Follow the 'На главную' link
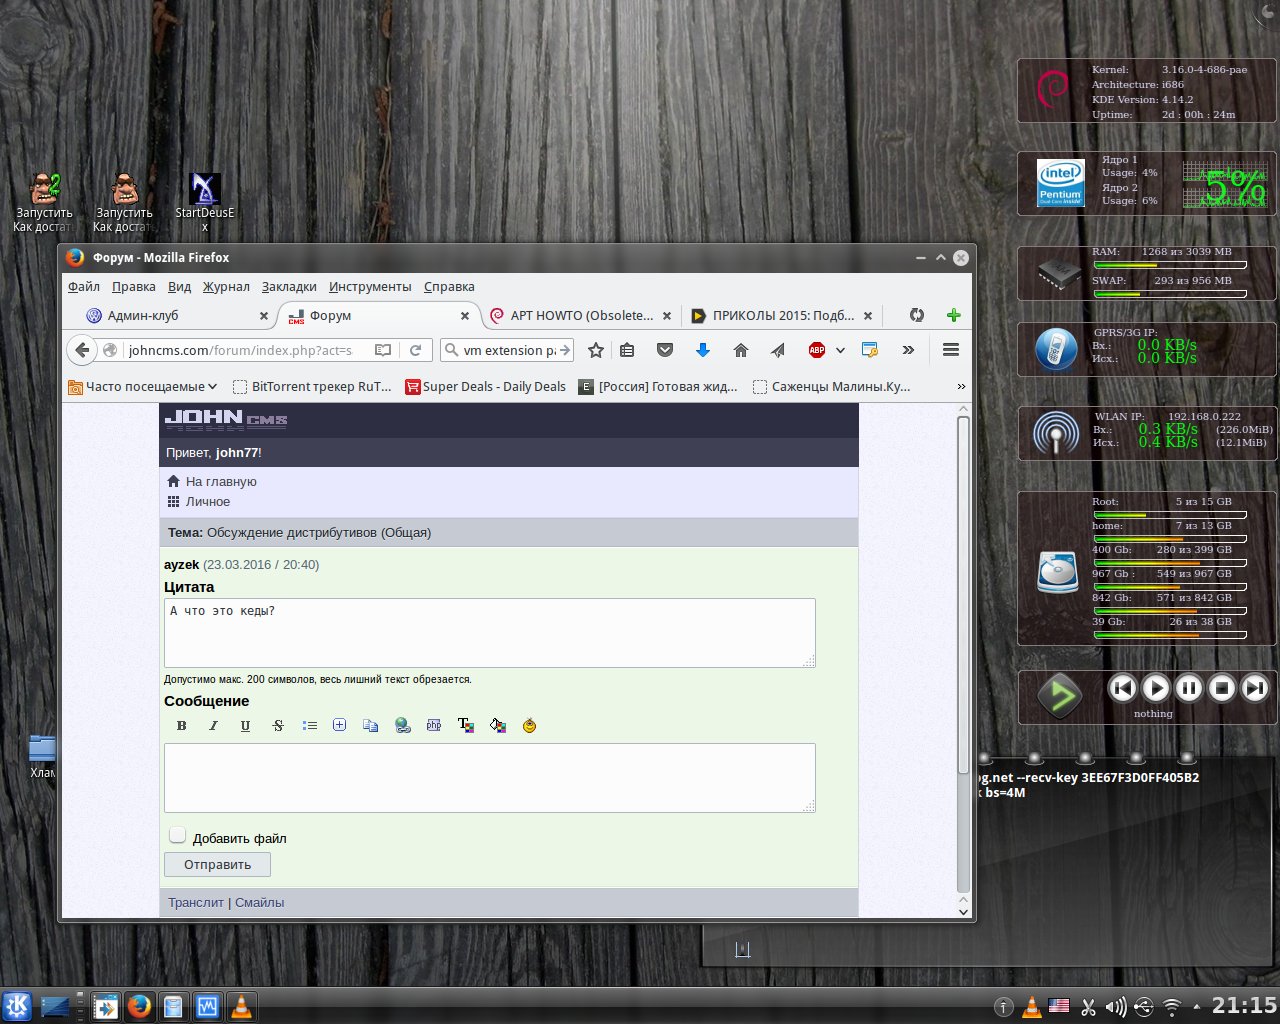Image resolution: width=1280 pixels, height=1024 pixels. (220, 482)
